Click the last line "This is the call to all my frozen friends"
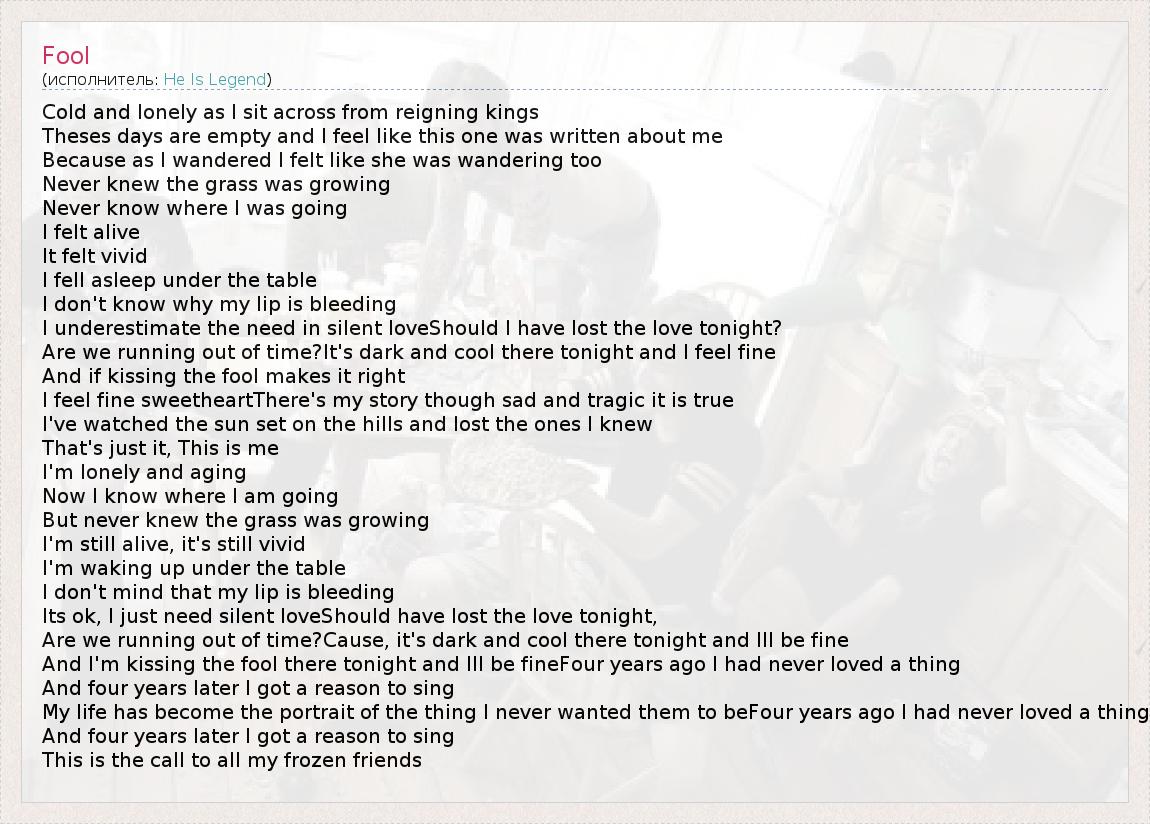The width and height of the screenshot is (1150, 824). pyautogui.click(x=232, y=760)
